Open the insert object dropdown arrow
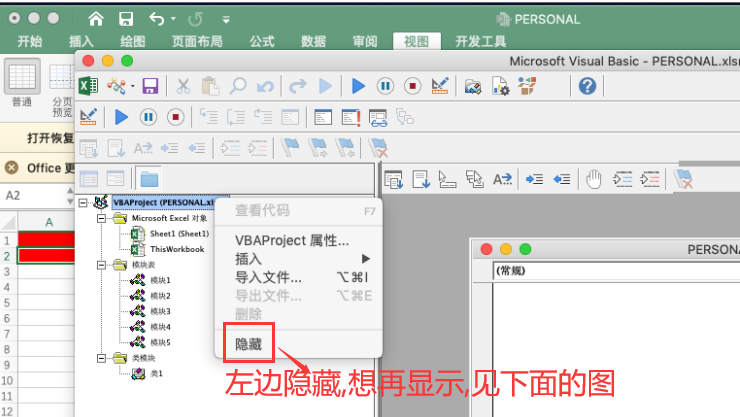Screen dimensions: 740x417 [x=133, y=86]
